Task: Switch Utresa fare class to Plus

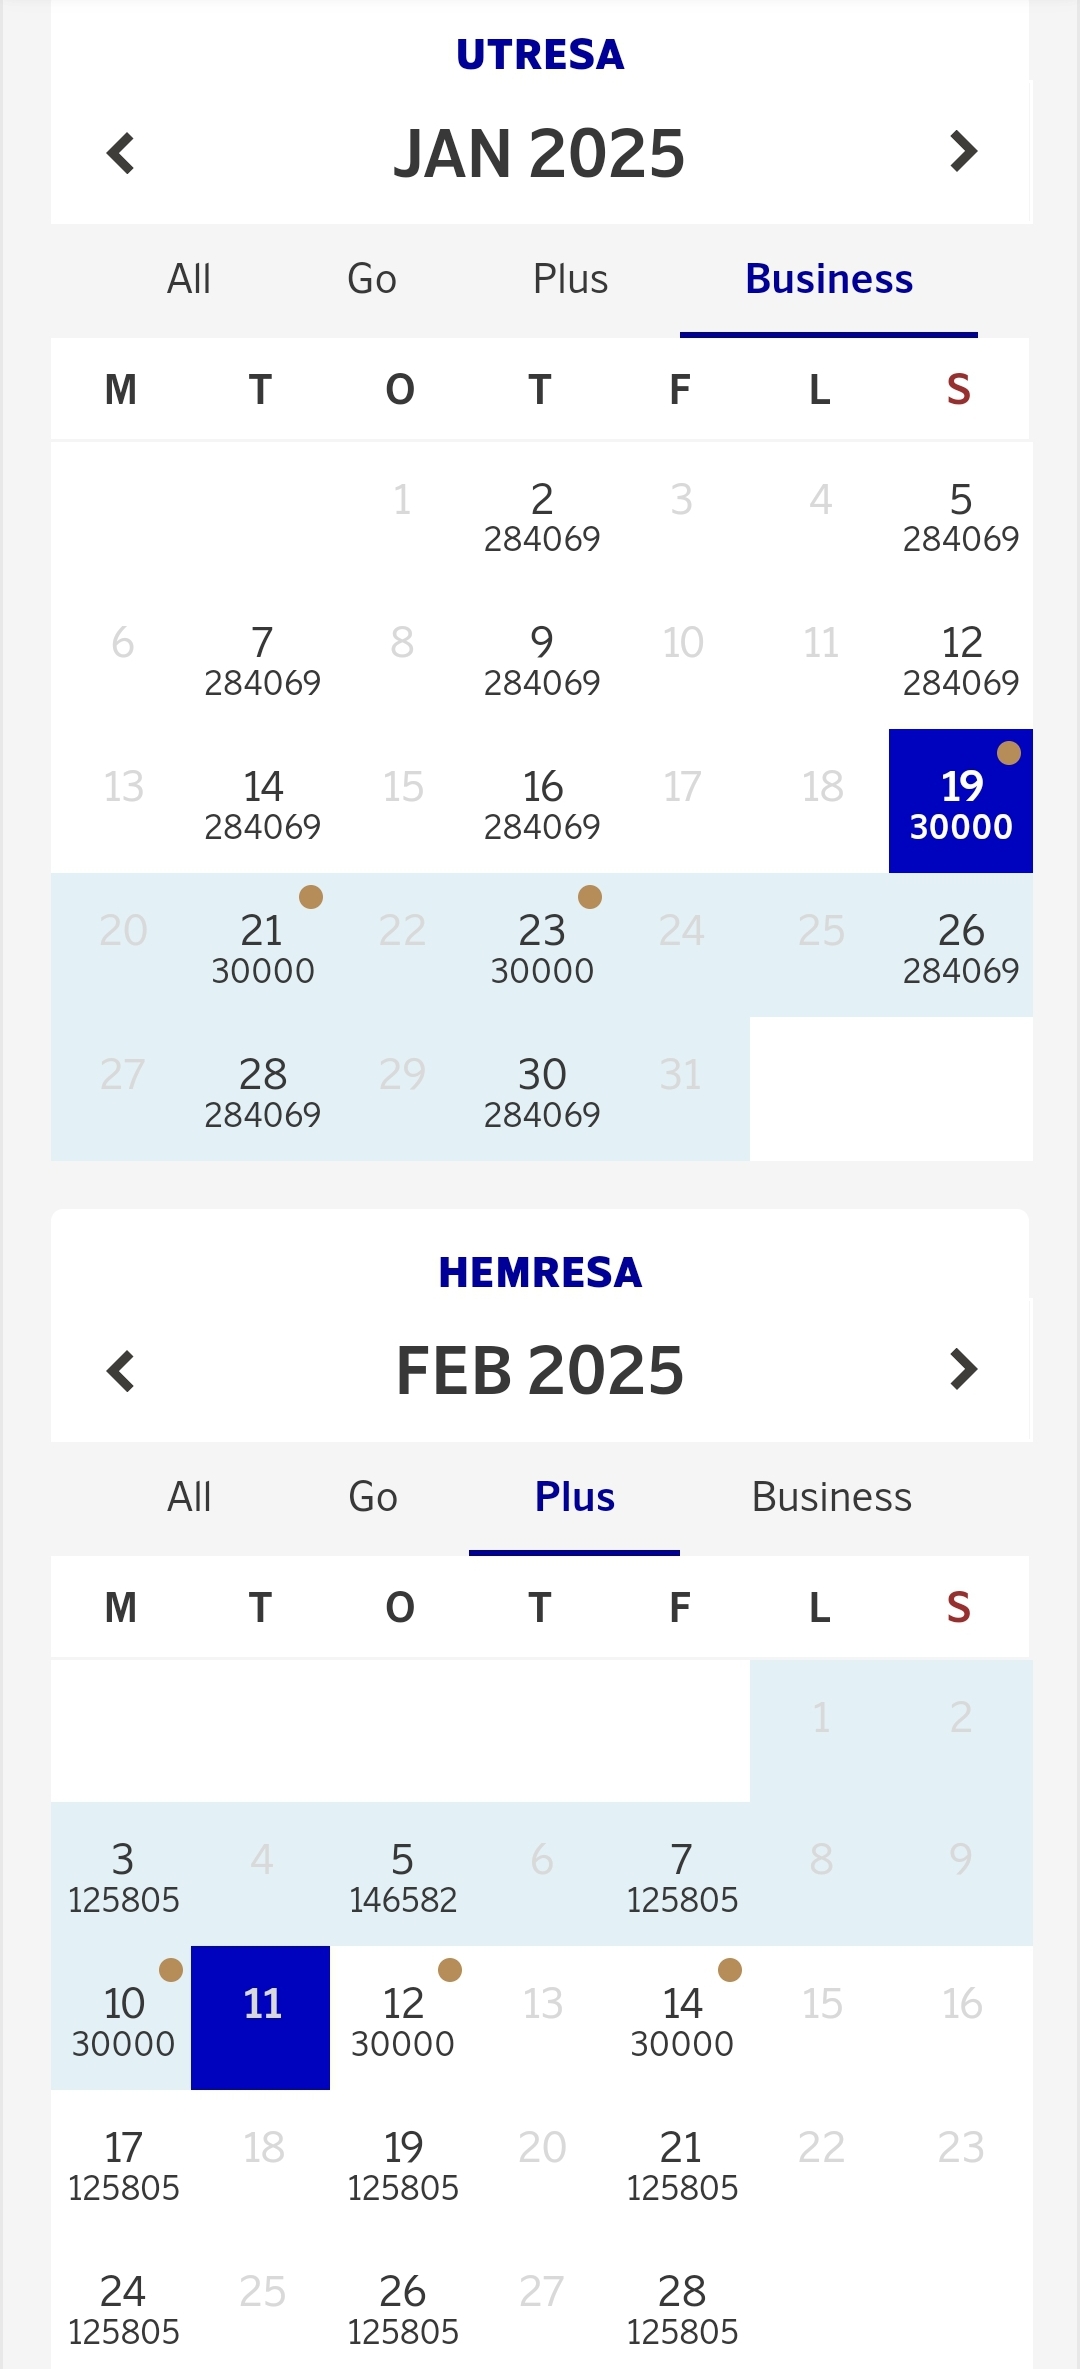Action: tap(570, 279)
